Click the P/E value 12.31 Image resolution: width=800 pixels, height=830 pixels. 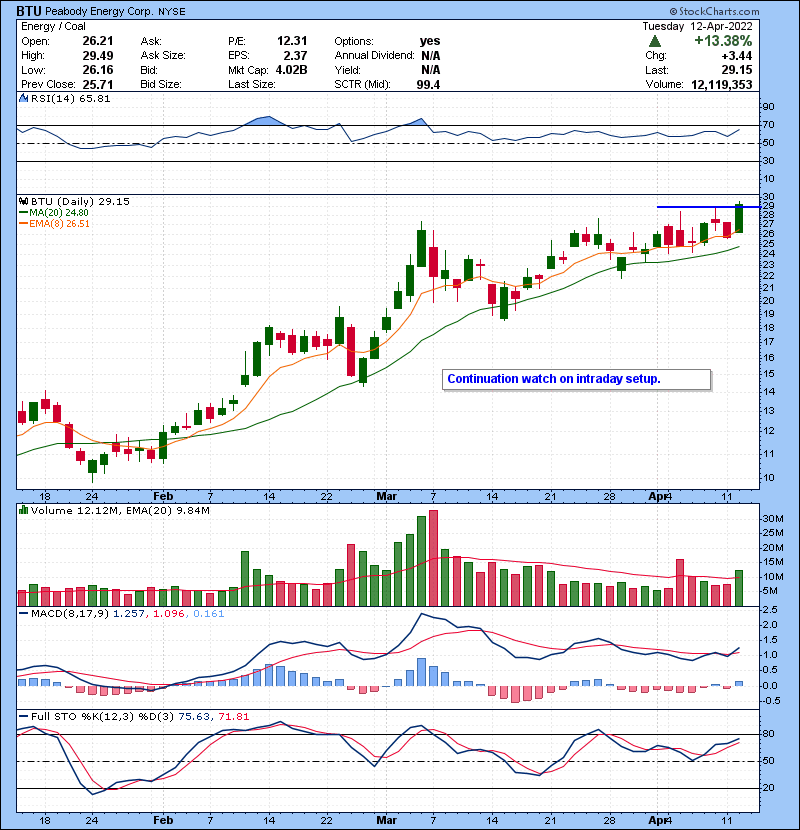(292, 41)
